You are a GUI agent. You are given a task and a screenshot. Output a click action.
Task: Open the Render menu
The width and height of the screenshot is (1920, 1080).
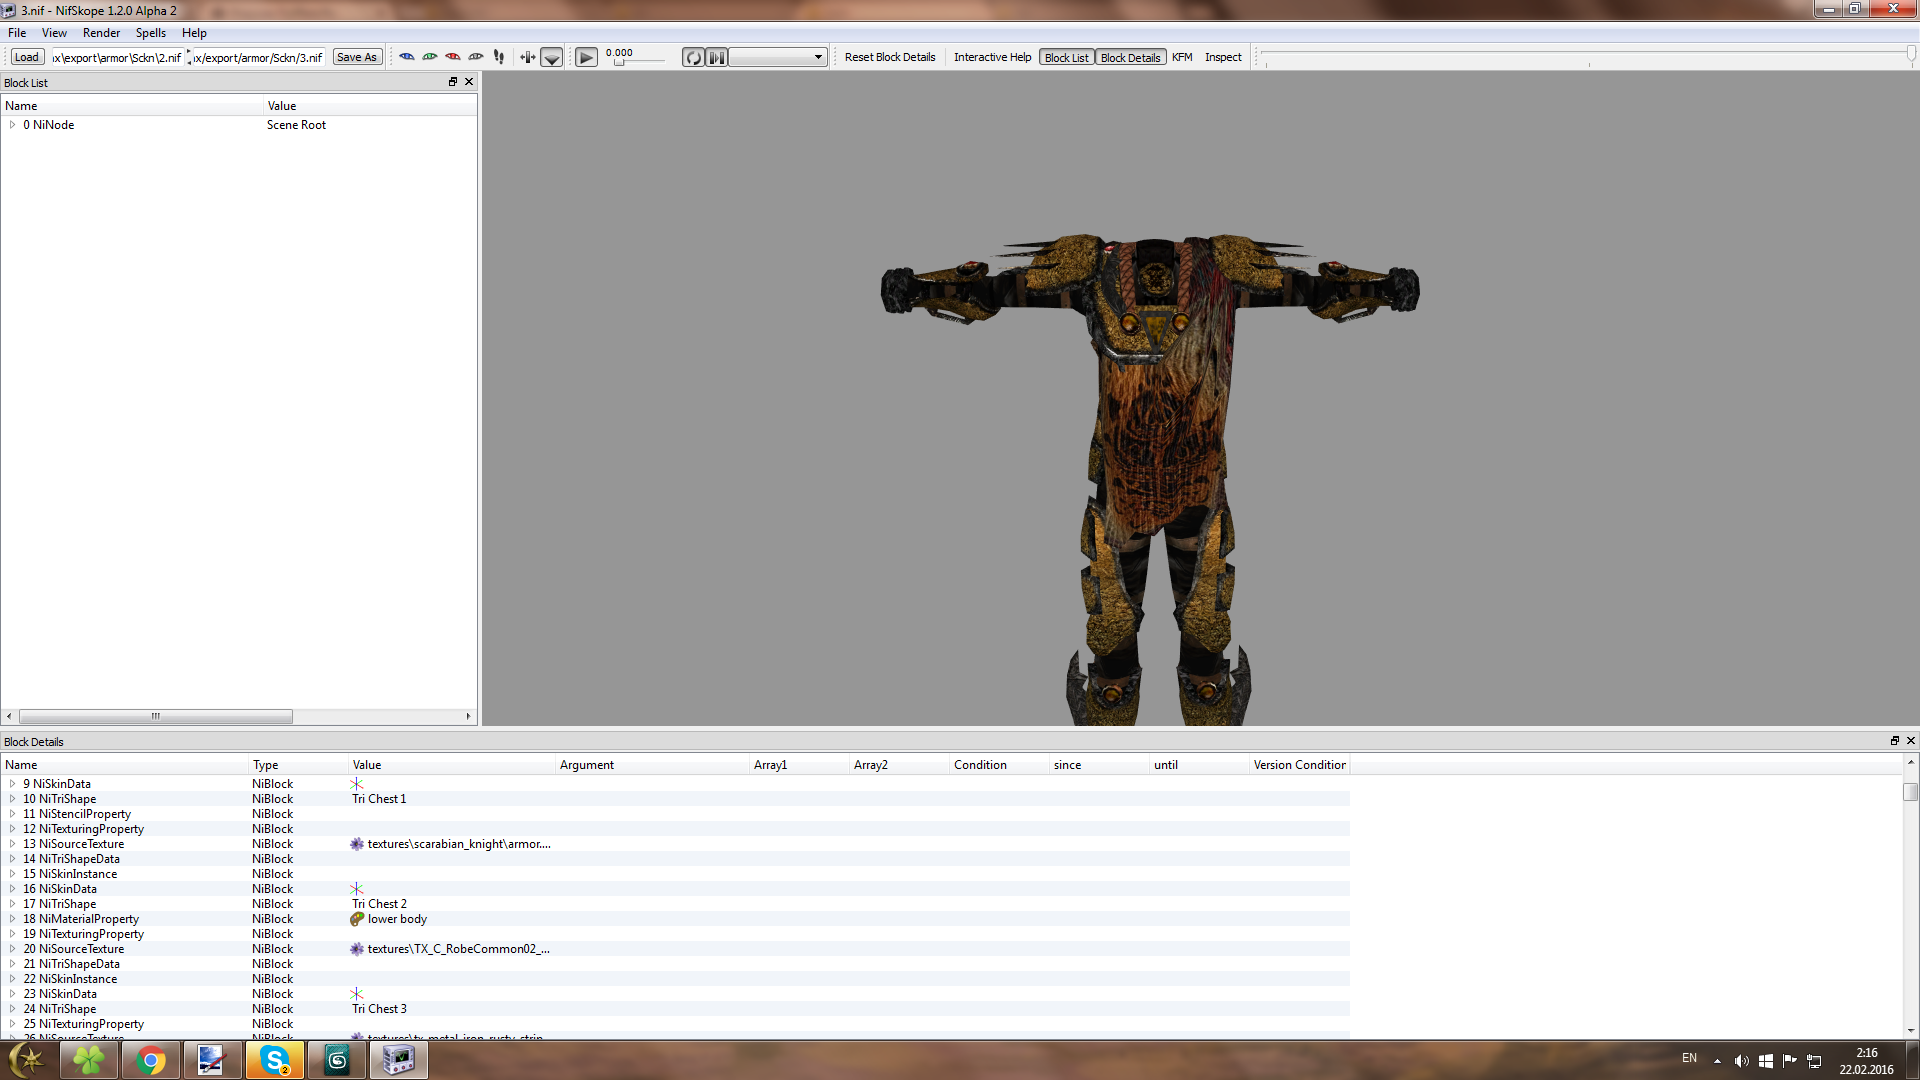point(101,33)
